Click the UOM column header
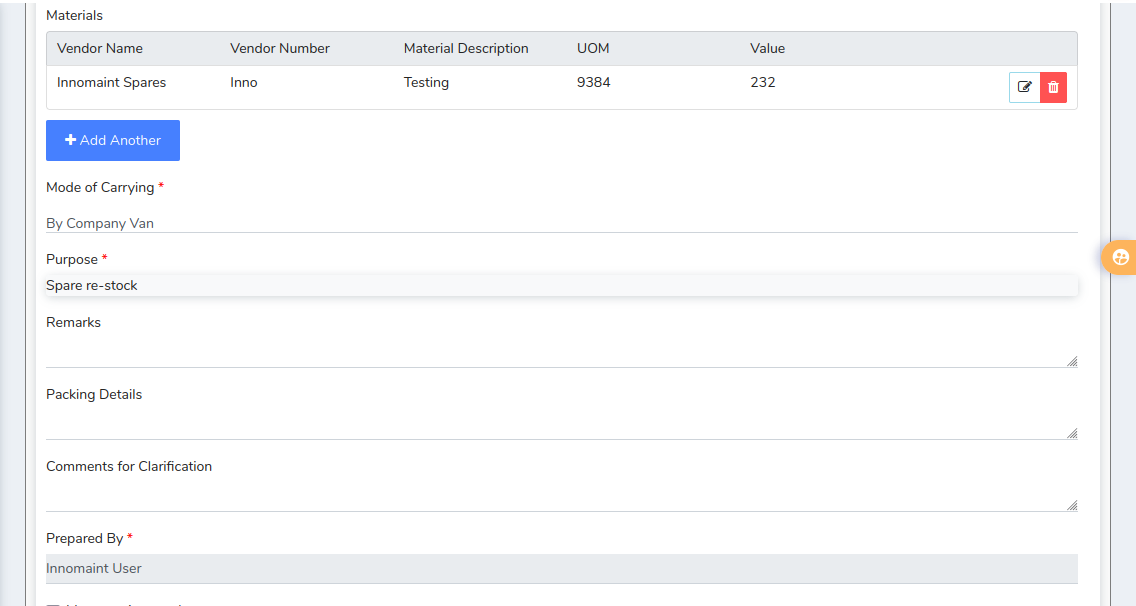This screenshot has width=1136, height=606. (x=593, y=48)
